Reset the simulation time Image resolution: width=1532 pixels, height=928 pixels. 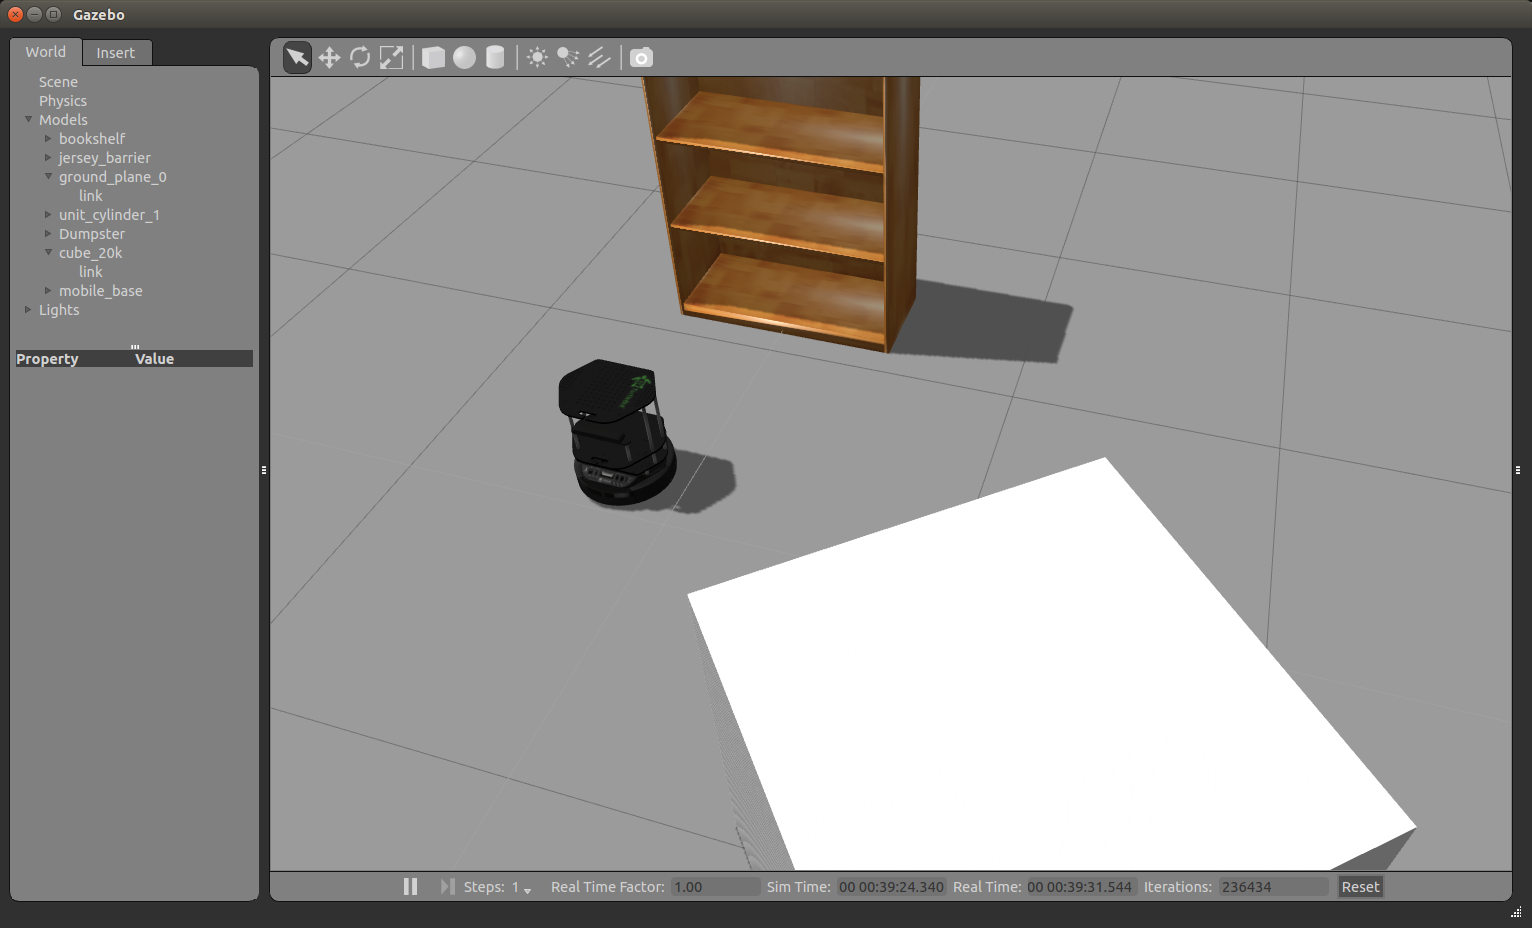pyautogui.click(x=1360, y=887)
